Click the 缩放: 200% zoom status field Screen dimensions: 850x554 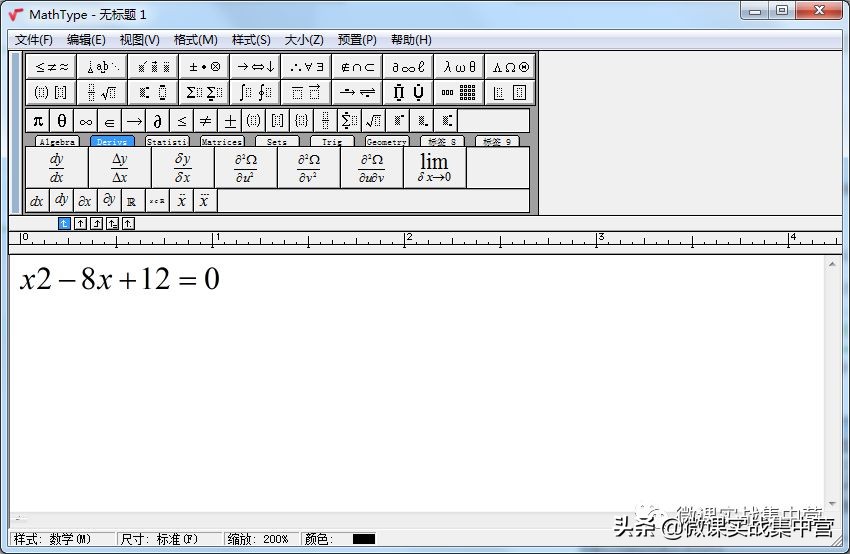pos(262,539)
